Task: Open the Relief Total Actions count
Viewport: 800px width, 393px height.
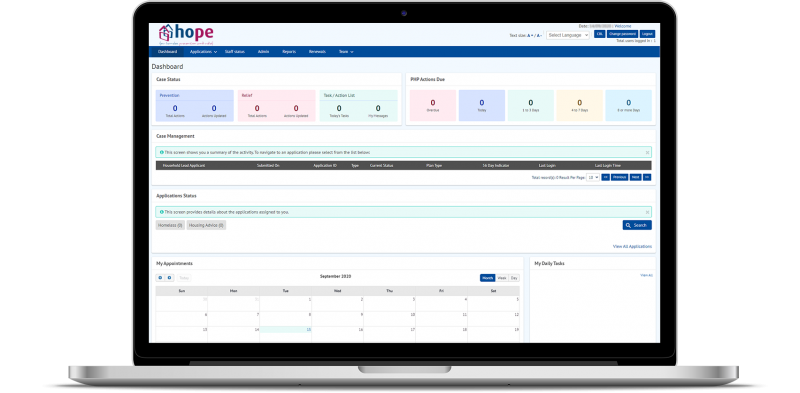Action: 257,110
